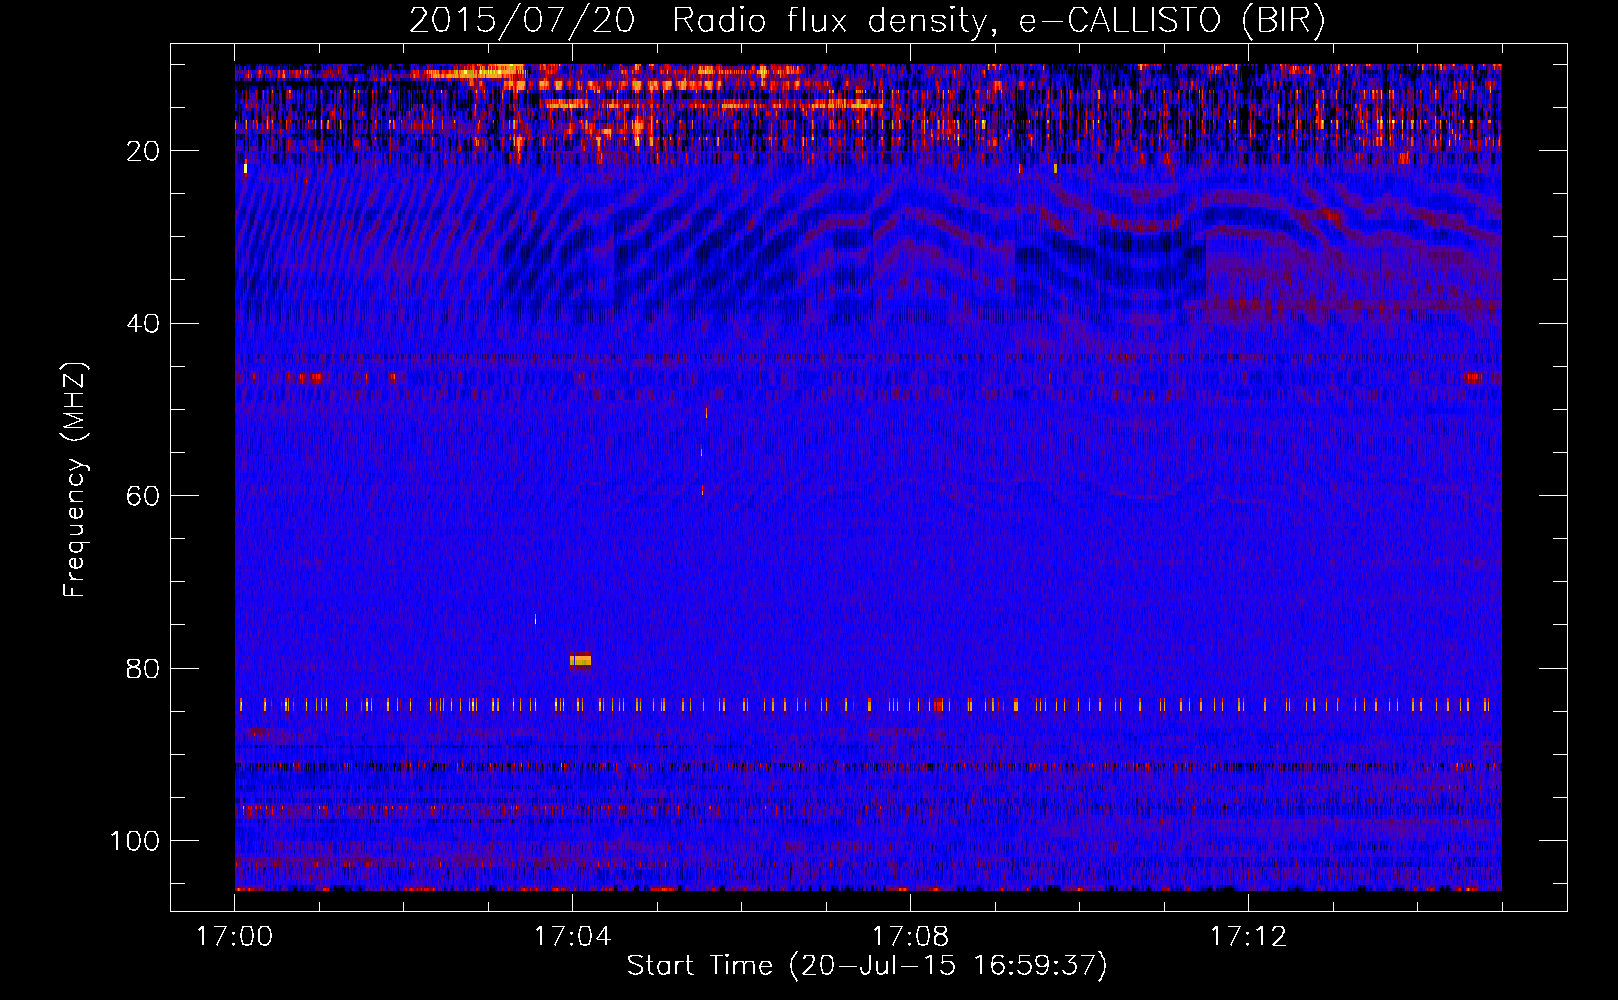This screenshot has height=1000, width=1618.
Task: Click the '100' frequency tick label
Action: point(135,841)
